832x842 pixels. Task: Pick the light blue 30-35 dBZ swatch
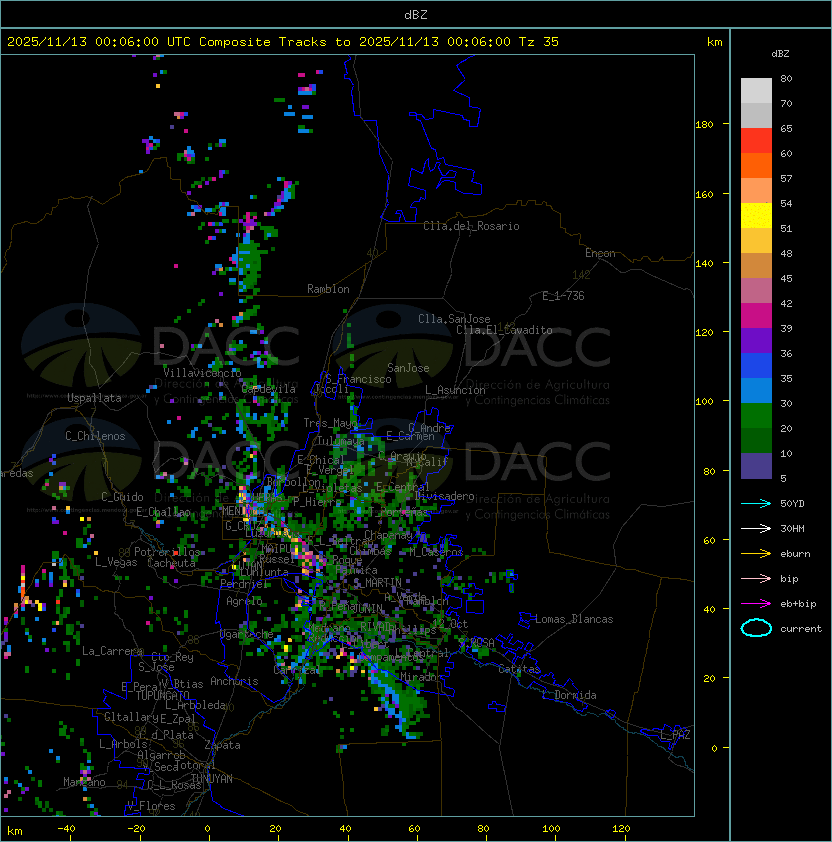(x=756, y=390)
